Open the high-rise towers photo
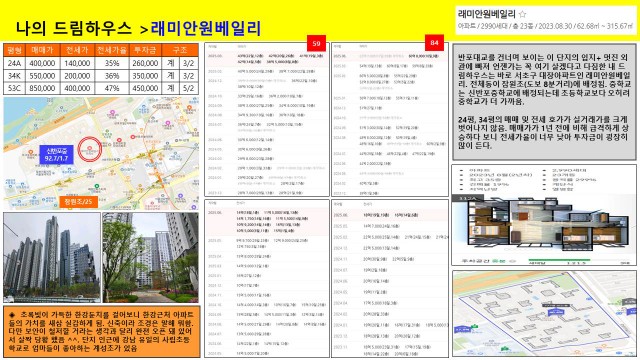Viewport: 640px width, 360px height. click(52, 257)
